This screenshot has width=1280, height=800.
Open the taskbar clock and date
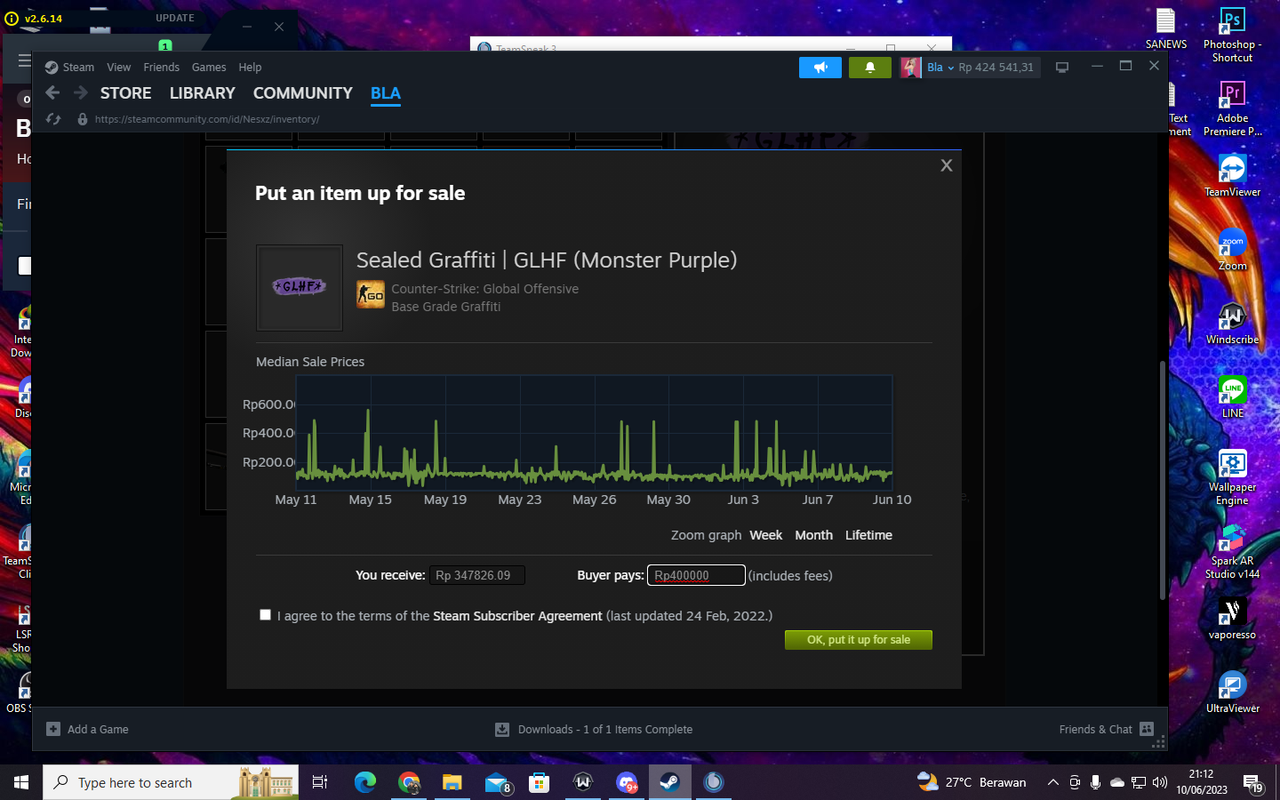tap(1201, 782)
